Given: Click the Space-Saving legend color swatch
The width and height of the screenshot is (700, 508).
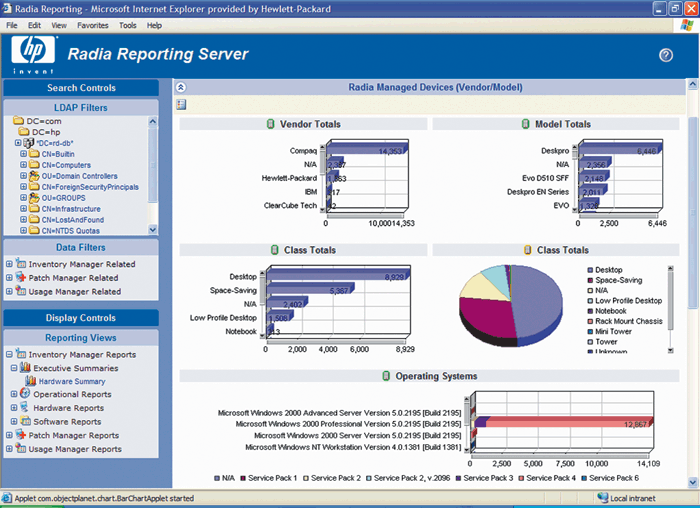Looking at the screenshot, I should tap(590, 280).
